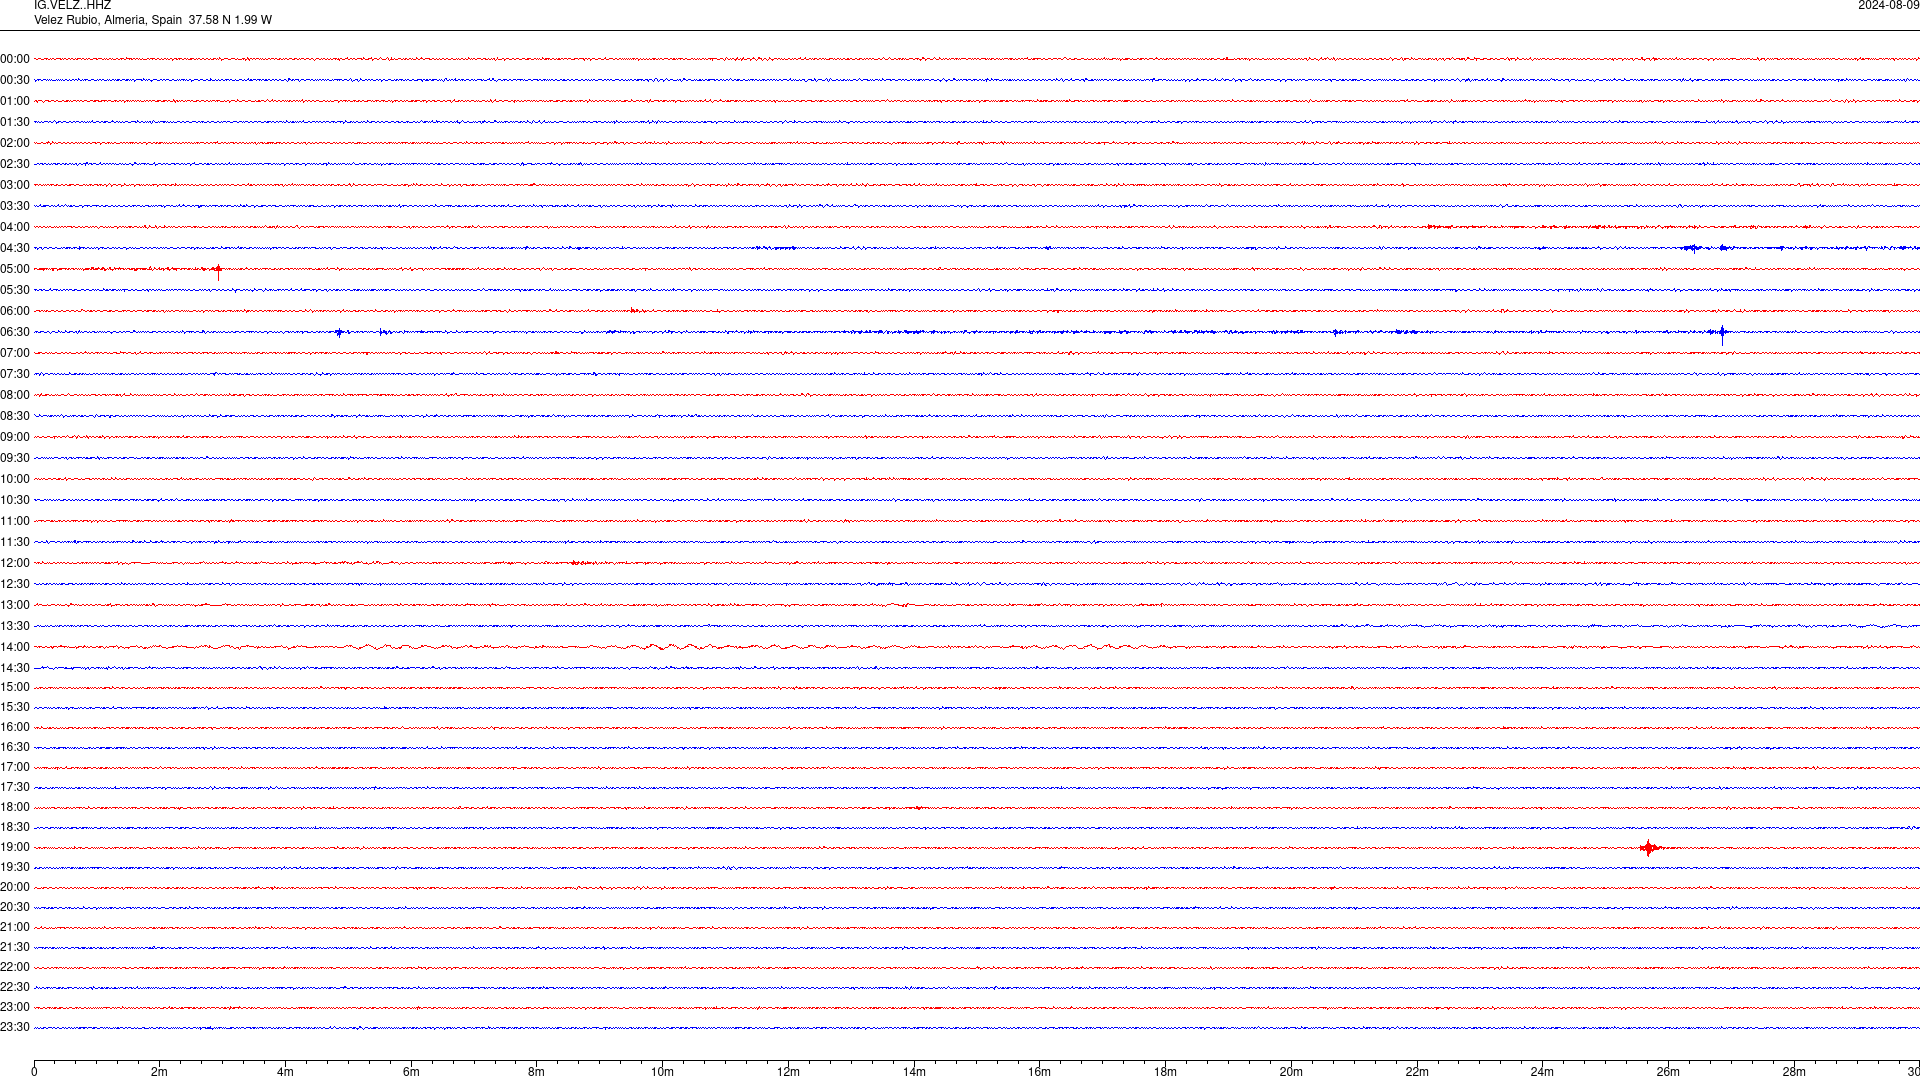Click the small blue burst early on 06:30 trace
Screen dimensions: 1920x1080
click(339, 332)
